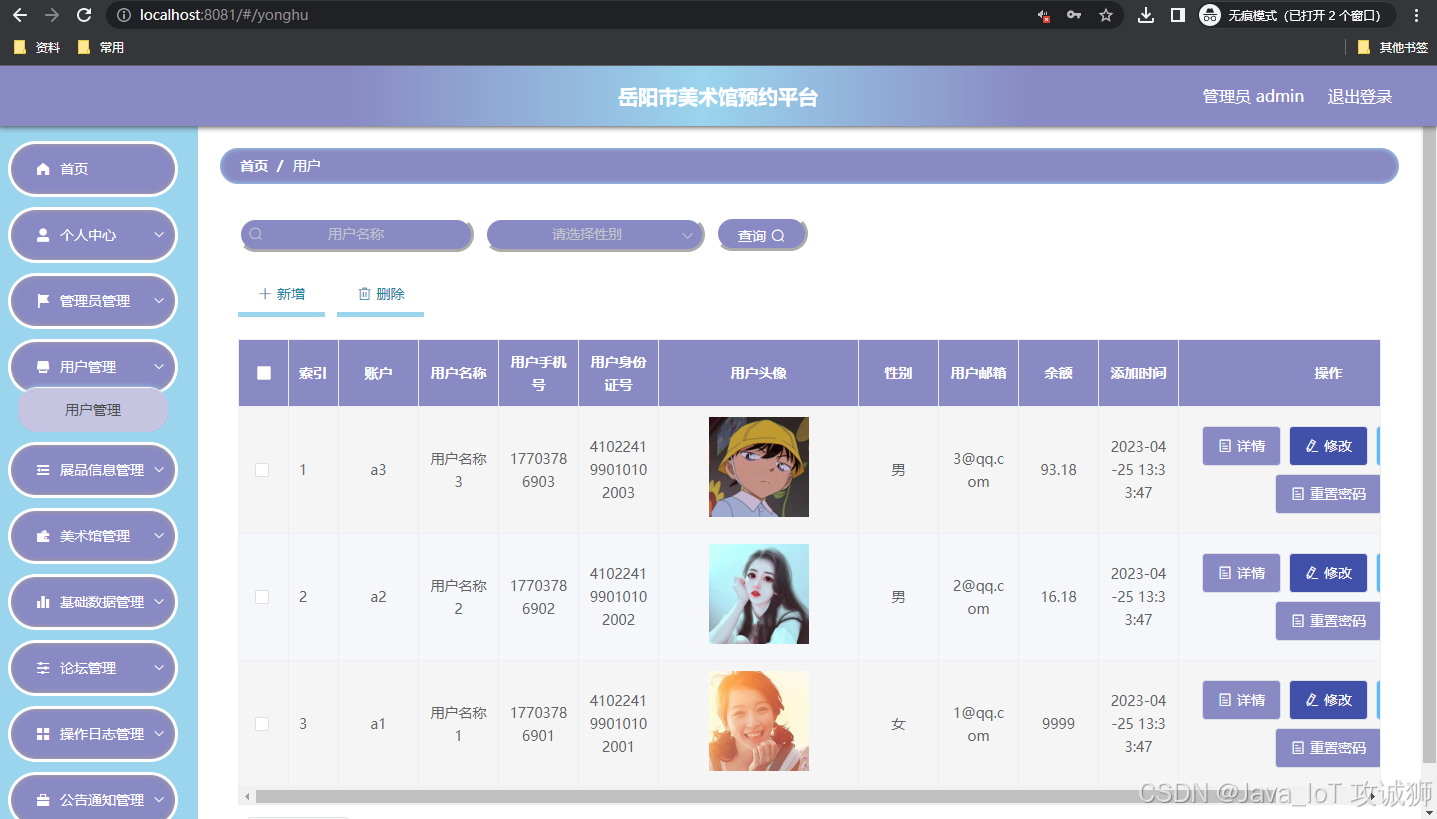Click 重置密码 for account a1
Viewport: 1437px width, 819px height.
1328,748
